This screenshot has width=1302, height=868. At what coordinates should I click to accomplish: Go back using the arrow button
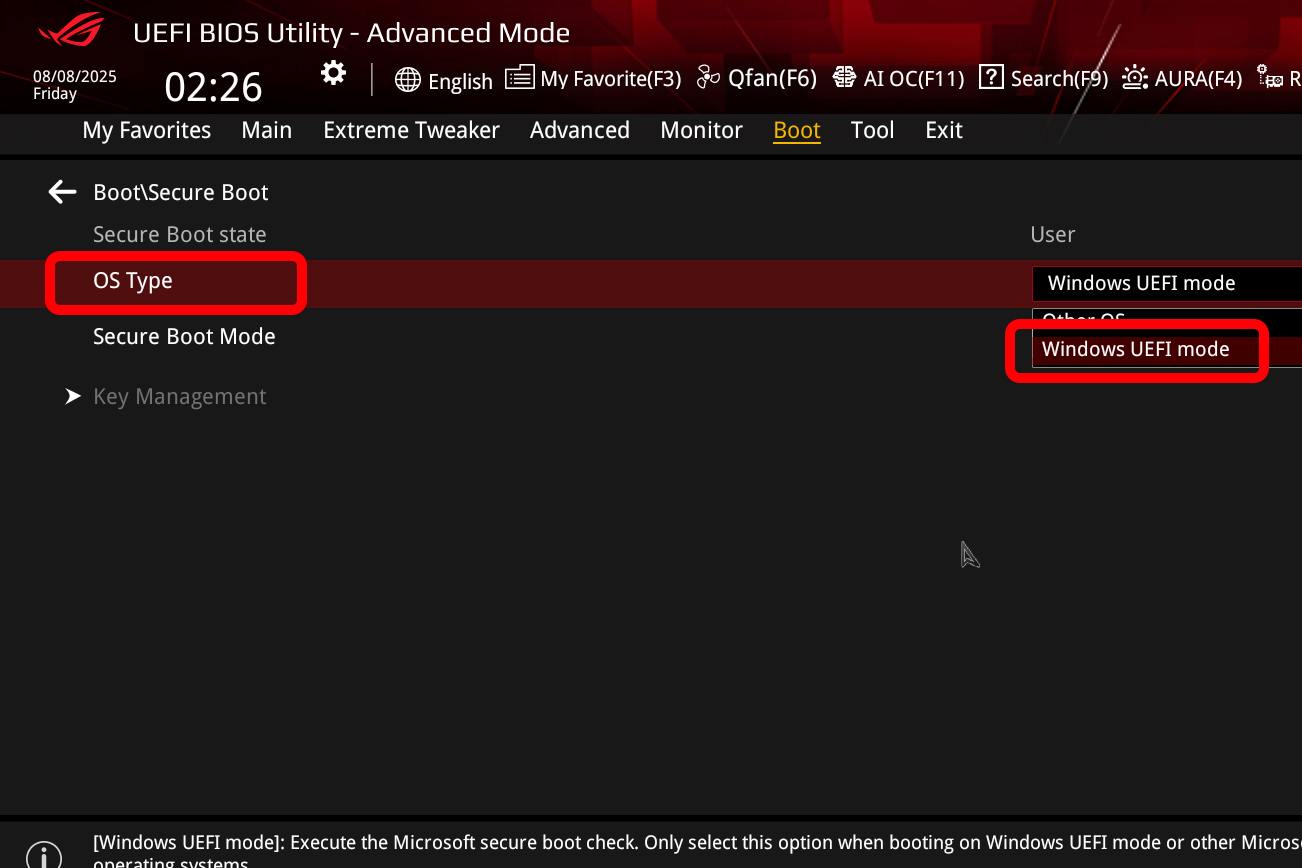61,192
